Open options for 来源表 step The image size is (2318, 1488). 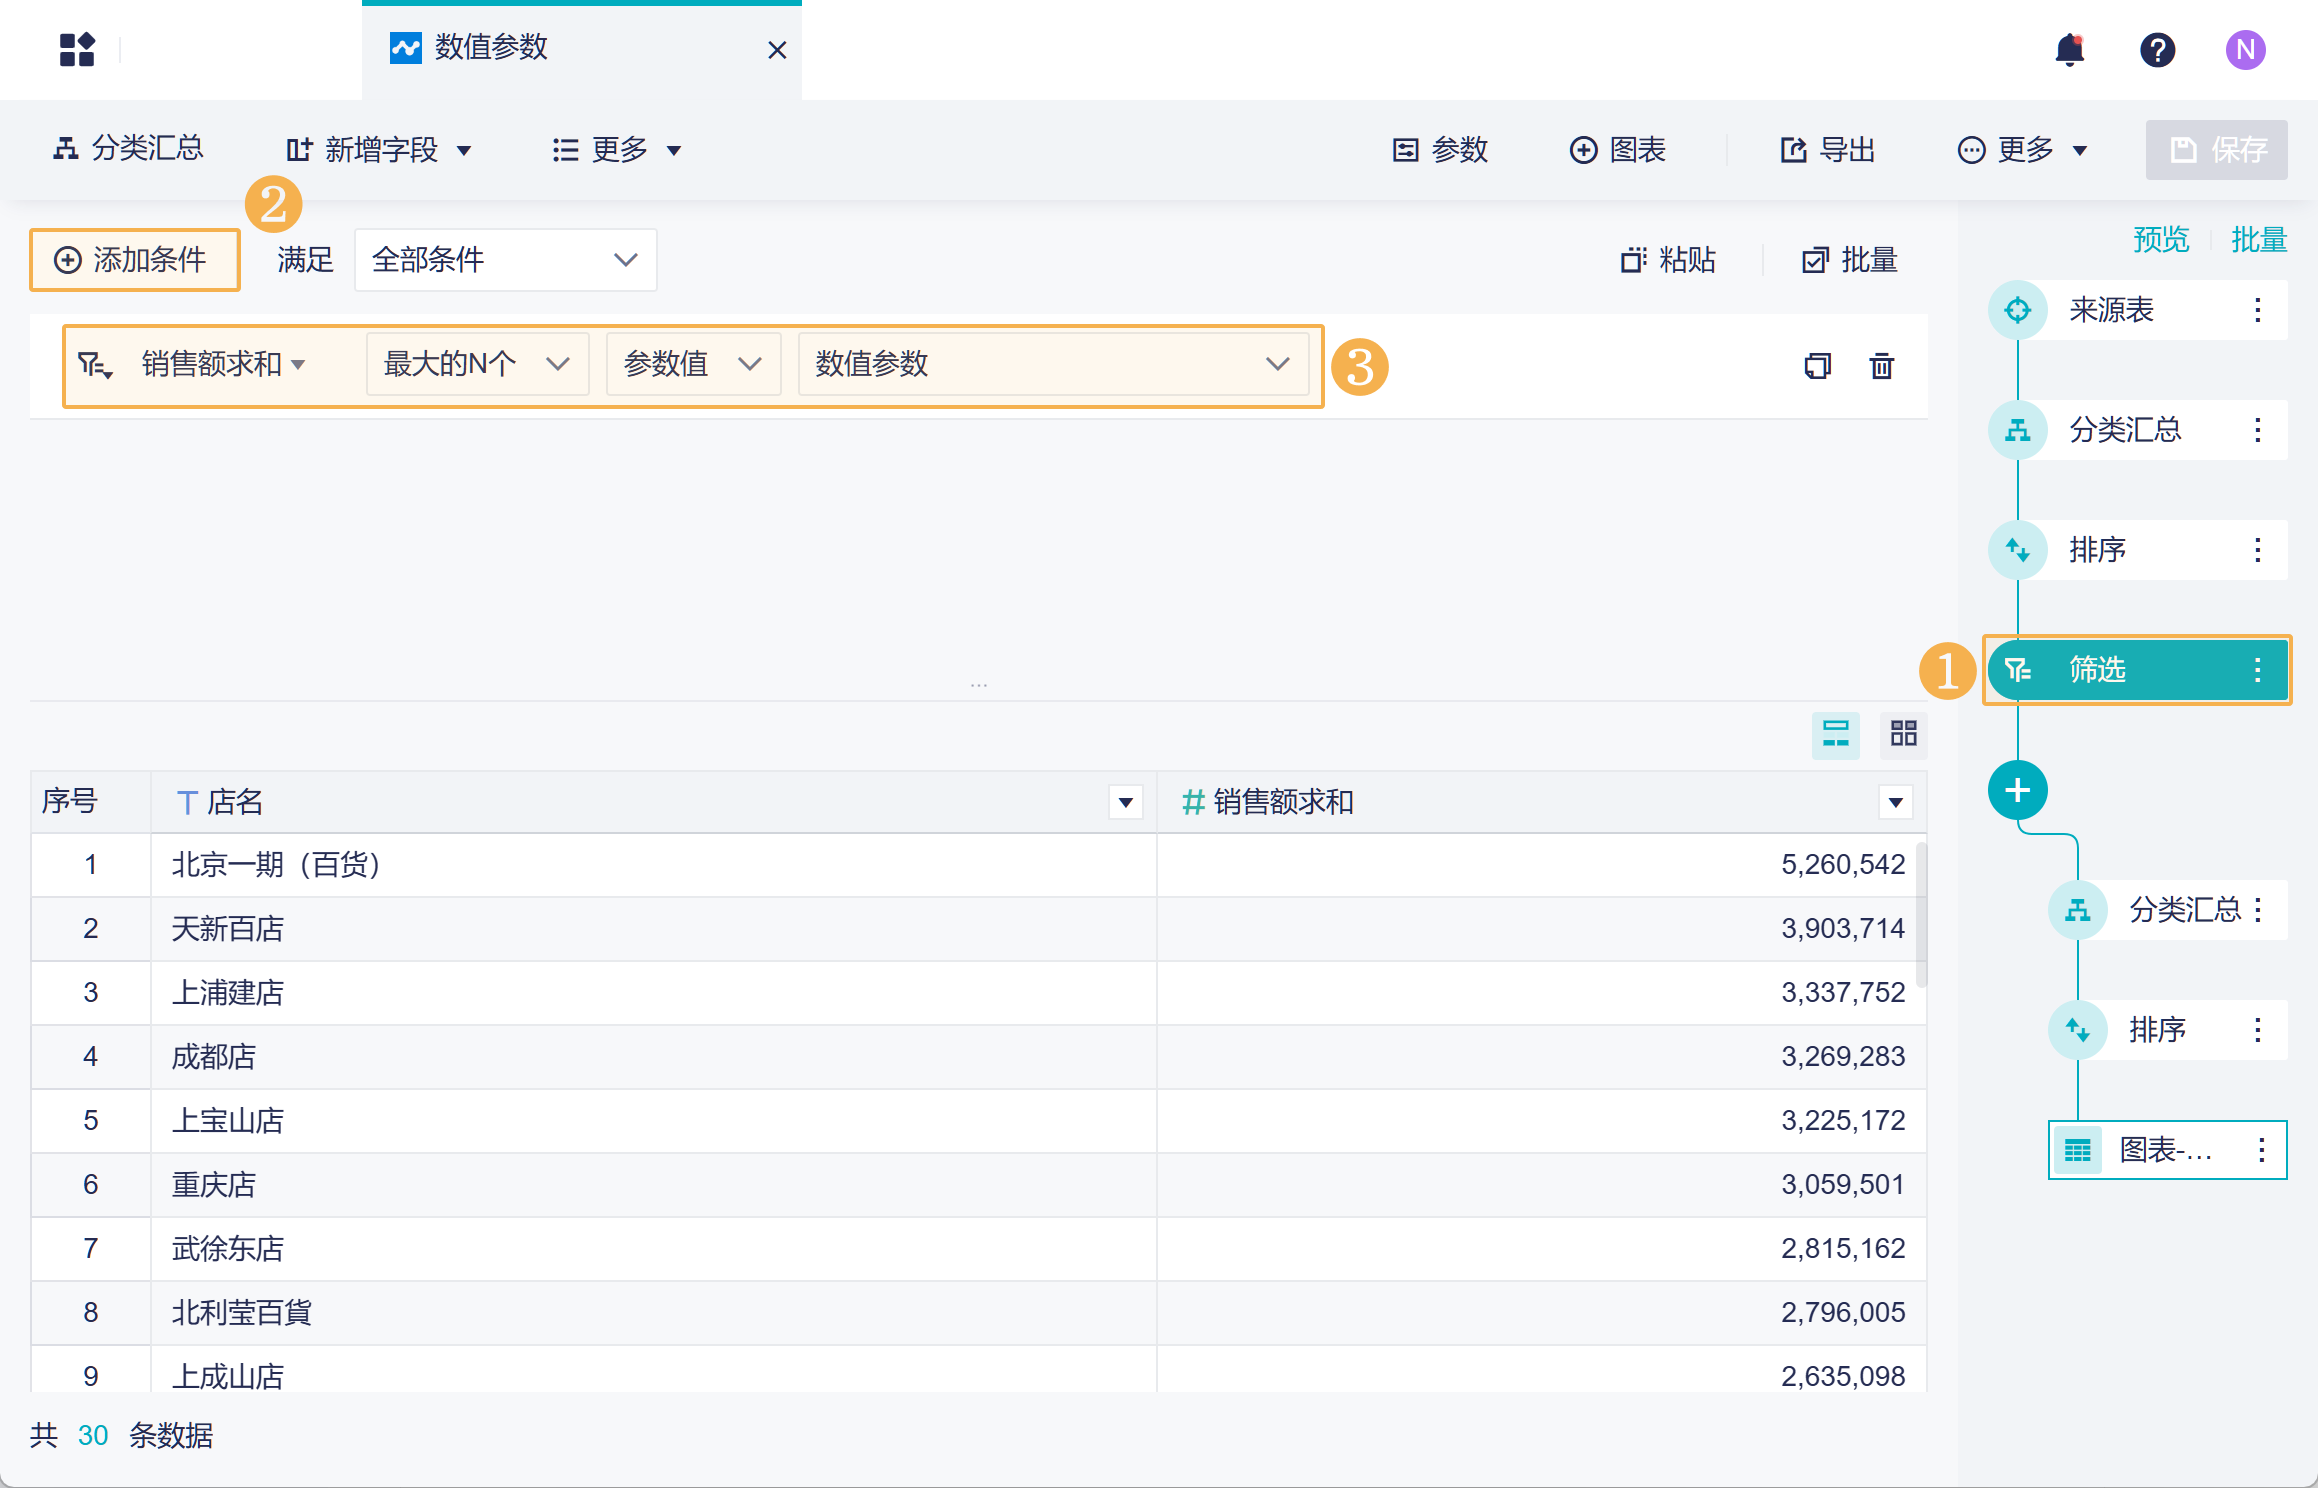coord(2257,310)
